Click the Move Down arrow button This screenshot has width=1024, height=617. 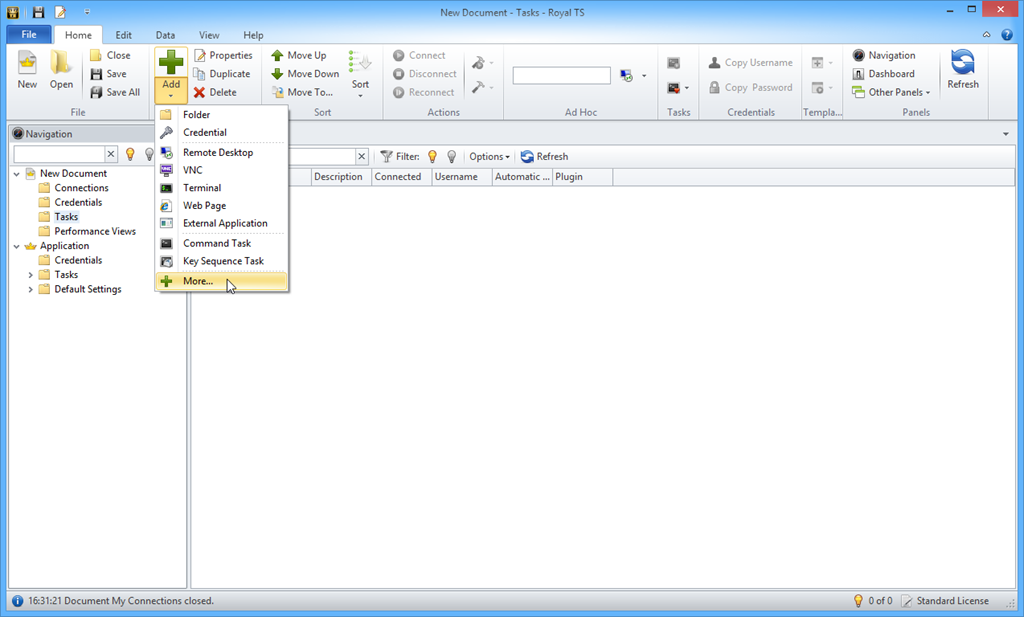pos(305,74)
